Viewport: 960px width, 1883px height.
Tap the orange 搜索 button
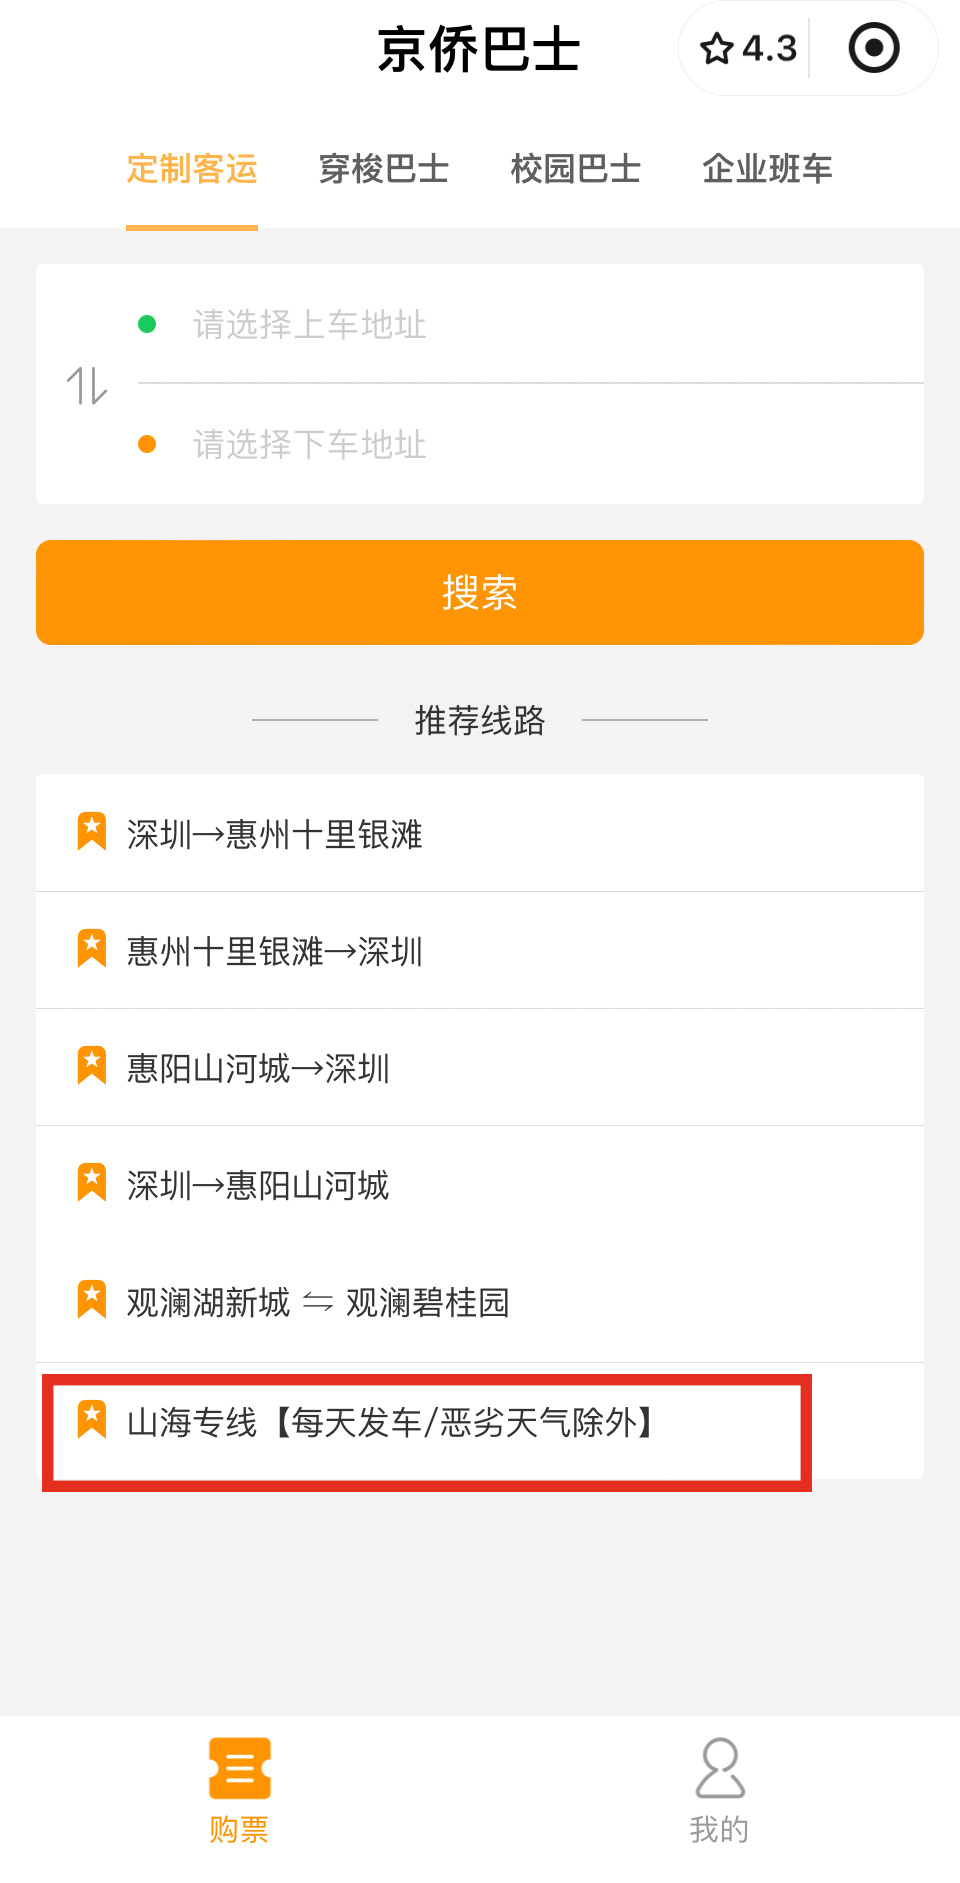480,592
